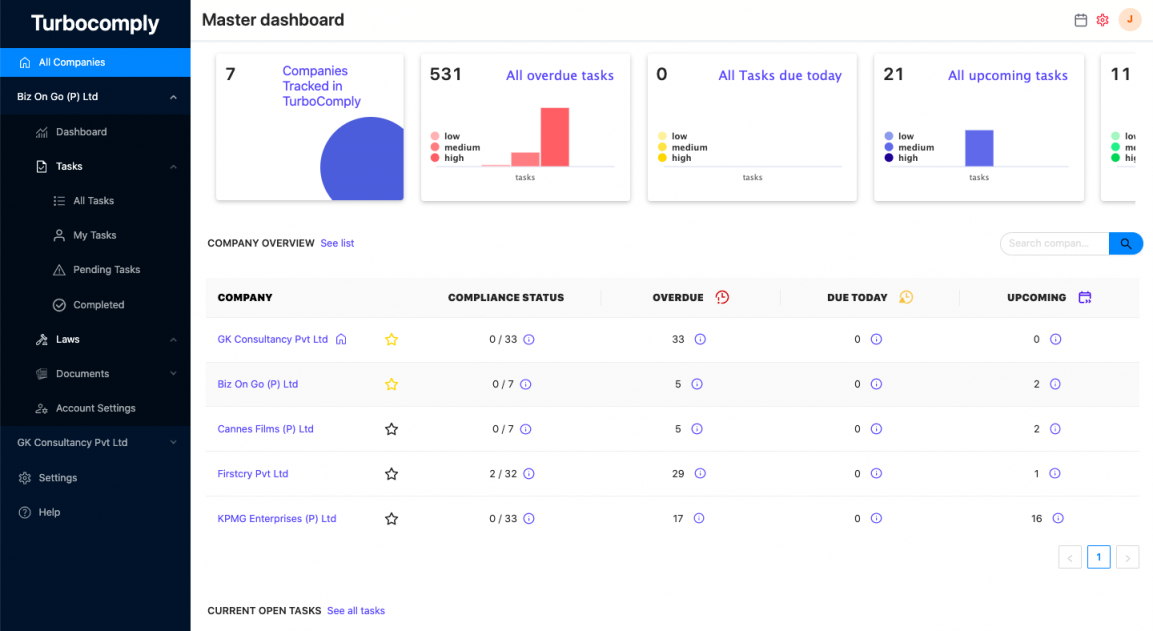Show upcoming info for GK Consultancy row
The width and height of the screenshot is (1153, 631).
[x=1055, y=339]
